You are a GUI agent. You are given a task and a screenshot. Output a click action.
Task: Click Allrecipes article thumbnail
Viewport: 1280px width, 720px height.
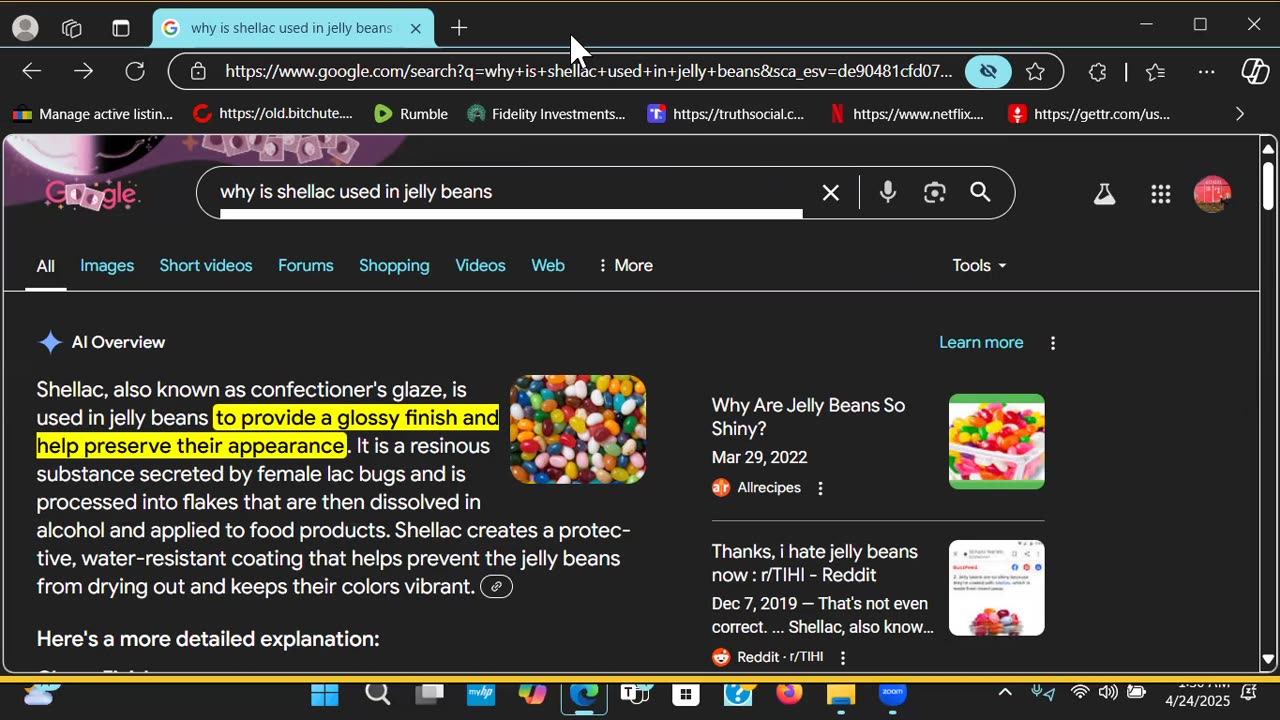tap(997, 441)
